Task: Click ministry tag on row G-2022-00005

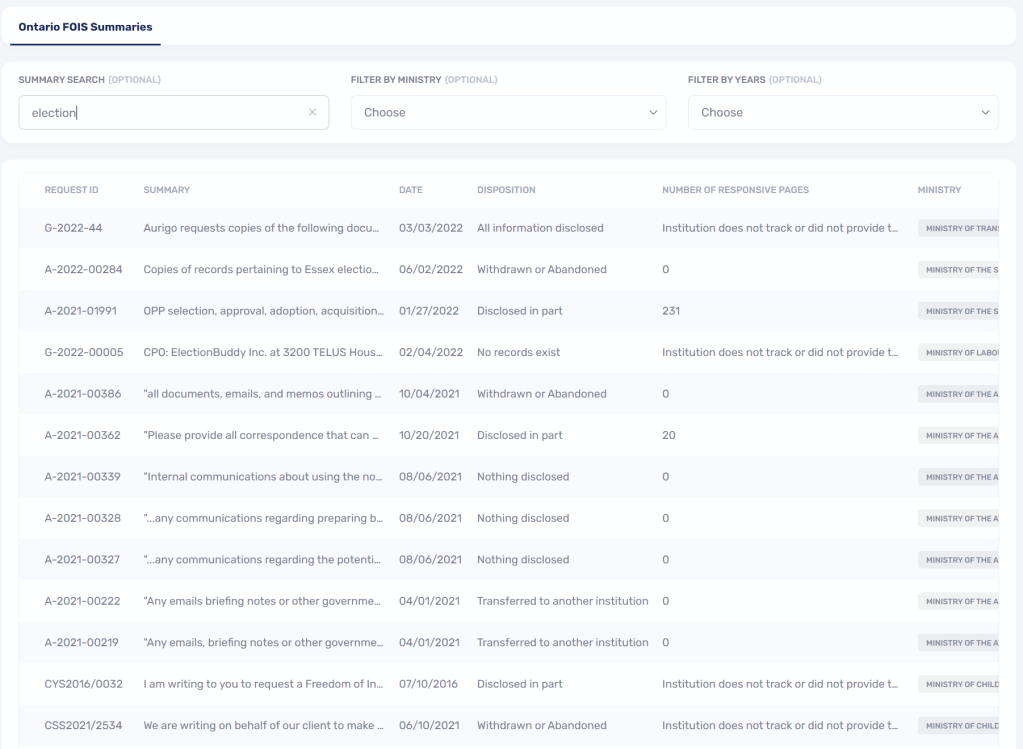Action: pyautogui.click(x=958, y=353)
